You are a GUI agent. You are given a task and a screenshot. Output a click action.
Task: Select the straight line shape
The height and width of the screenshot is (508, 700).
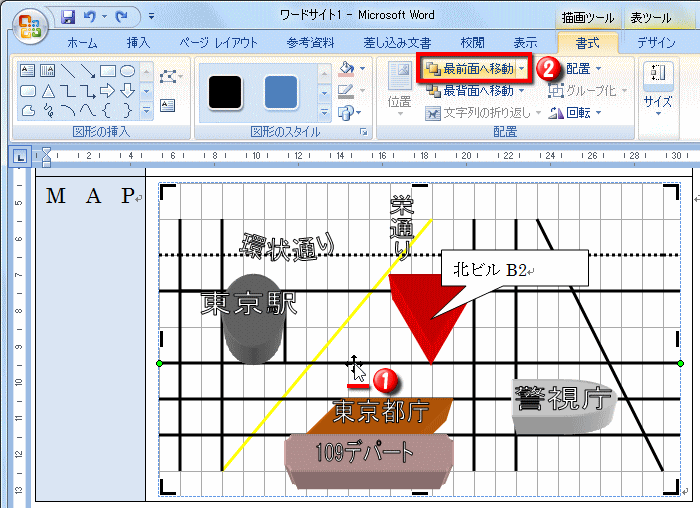tap(68, 71)
